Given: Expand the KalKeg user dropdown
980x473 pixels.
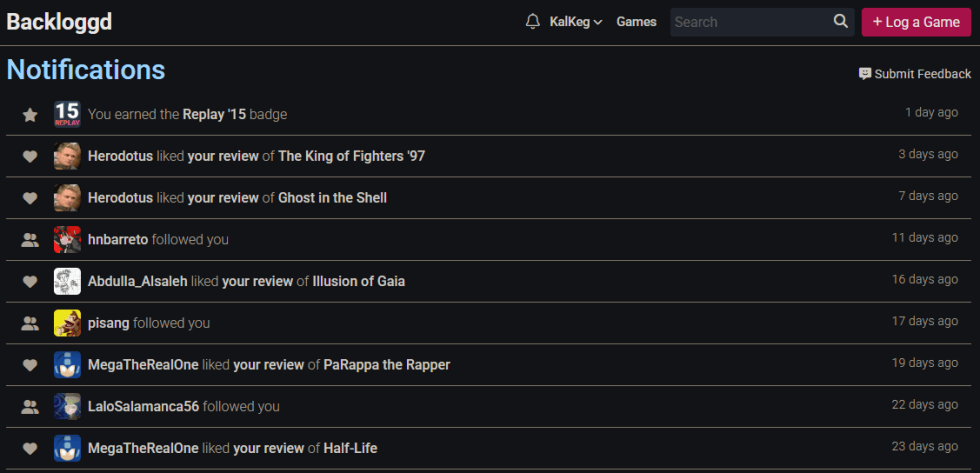Looking at the screenshot, I should pyautogui.click(x=576, y=22).
